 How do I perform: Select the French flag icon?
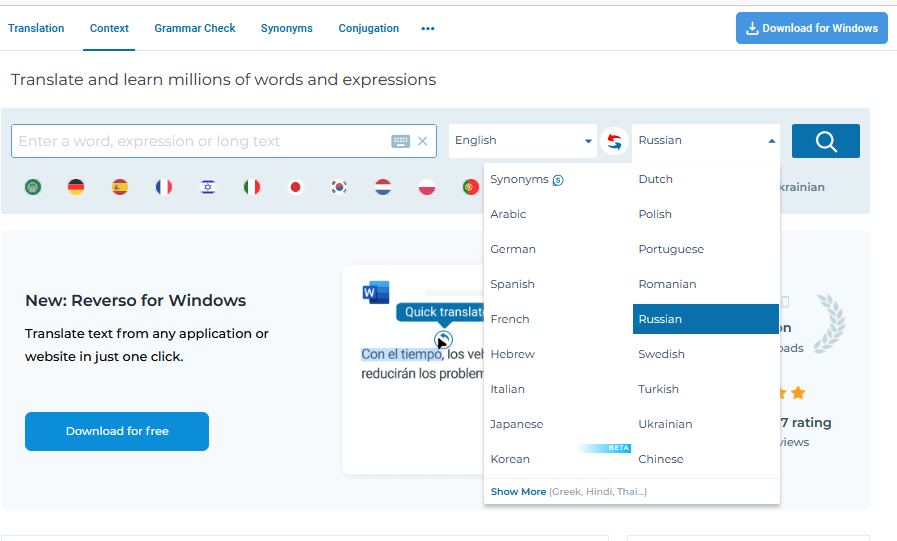click(x=164, y=187)
